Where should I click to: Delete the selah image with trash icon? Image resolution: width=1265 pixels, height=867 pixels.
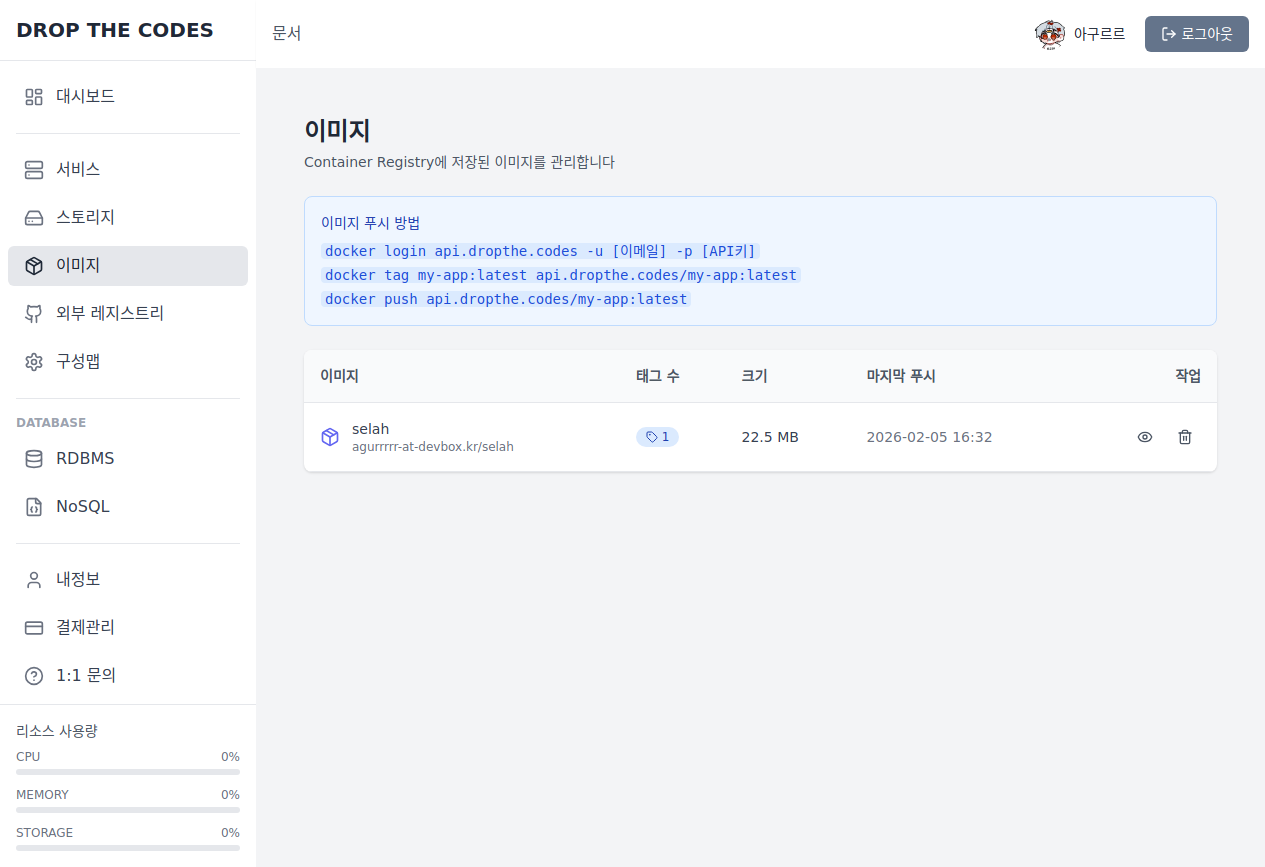[x=1185, y=437]
